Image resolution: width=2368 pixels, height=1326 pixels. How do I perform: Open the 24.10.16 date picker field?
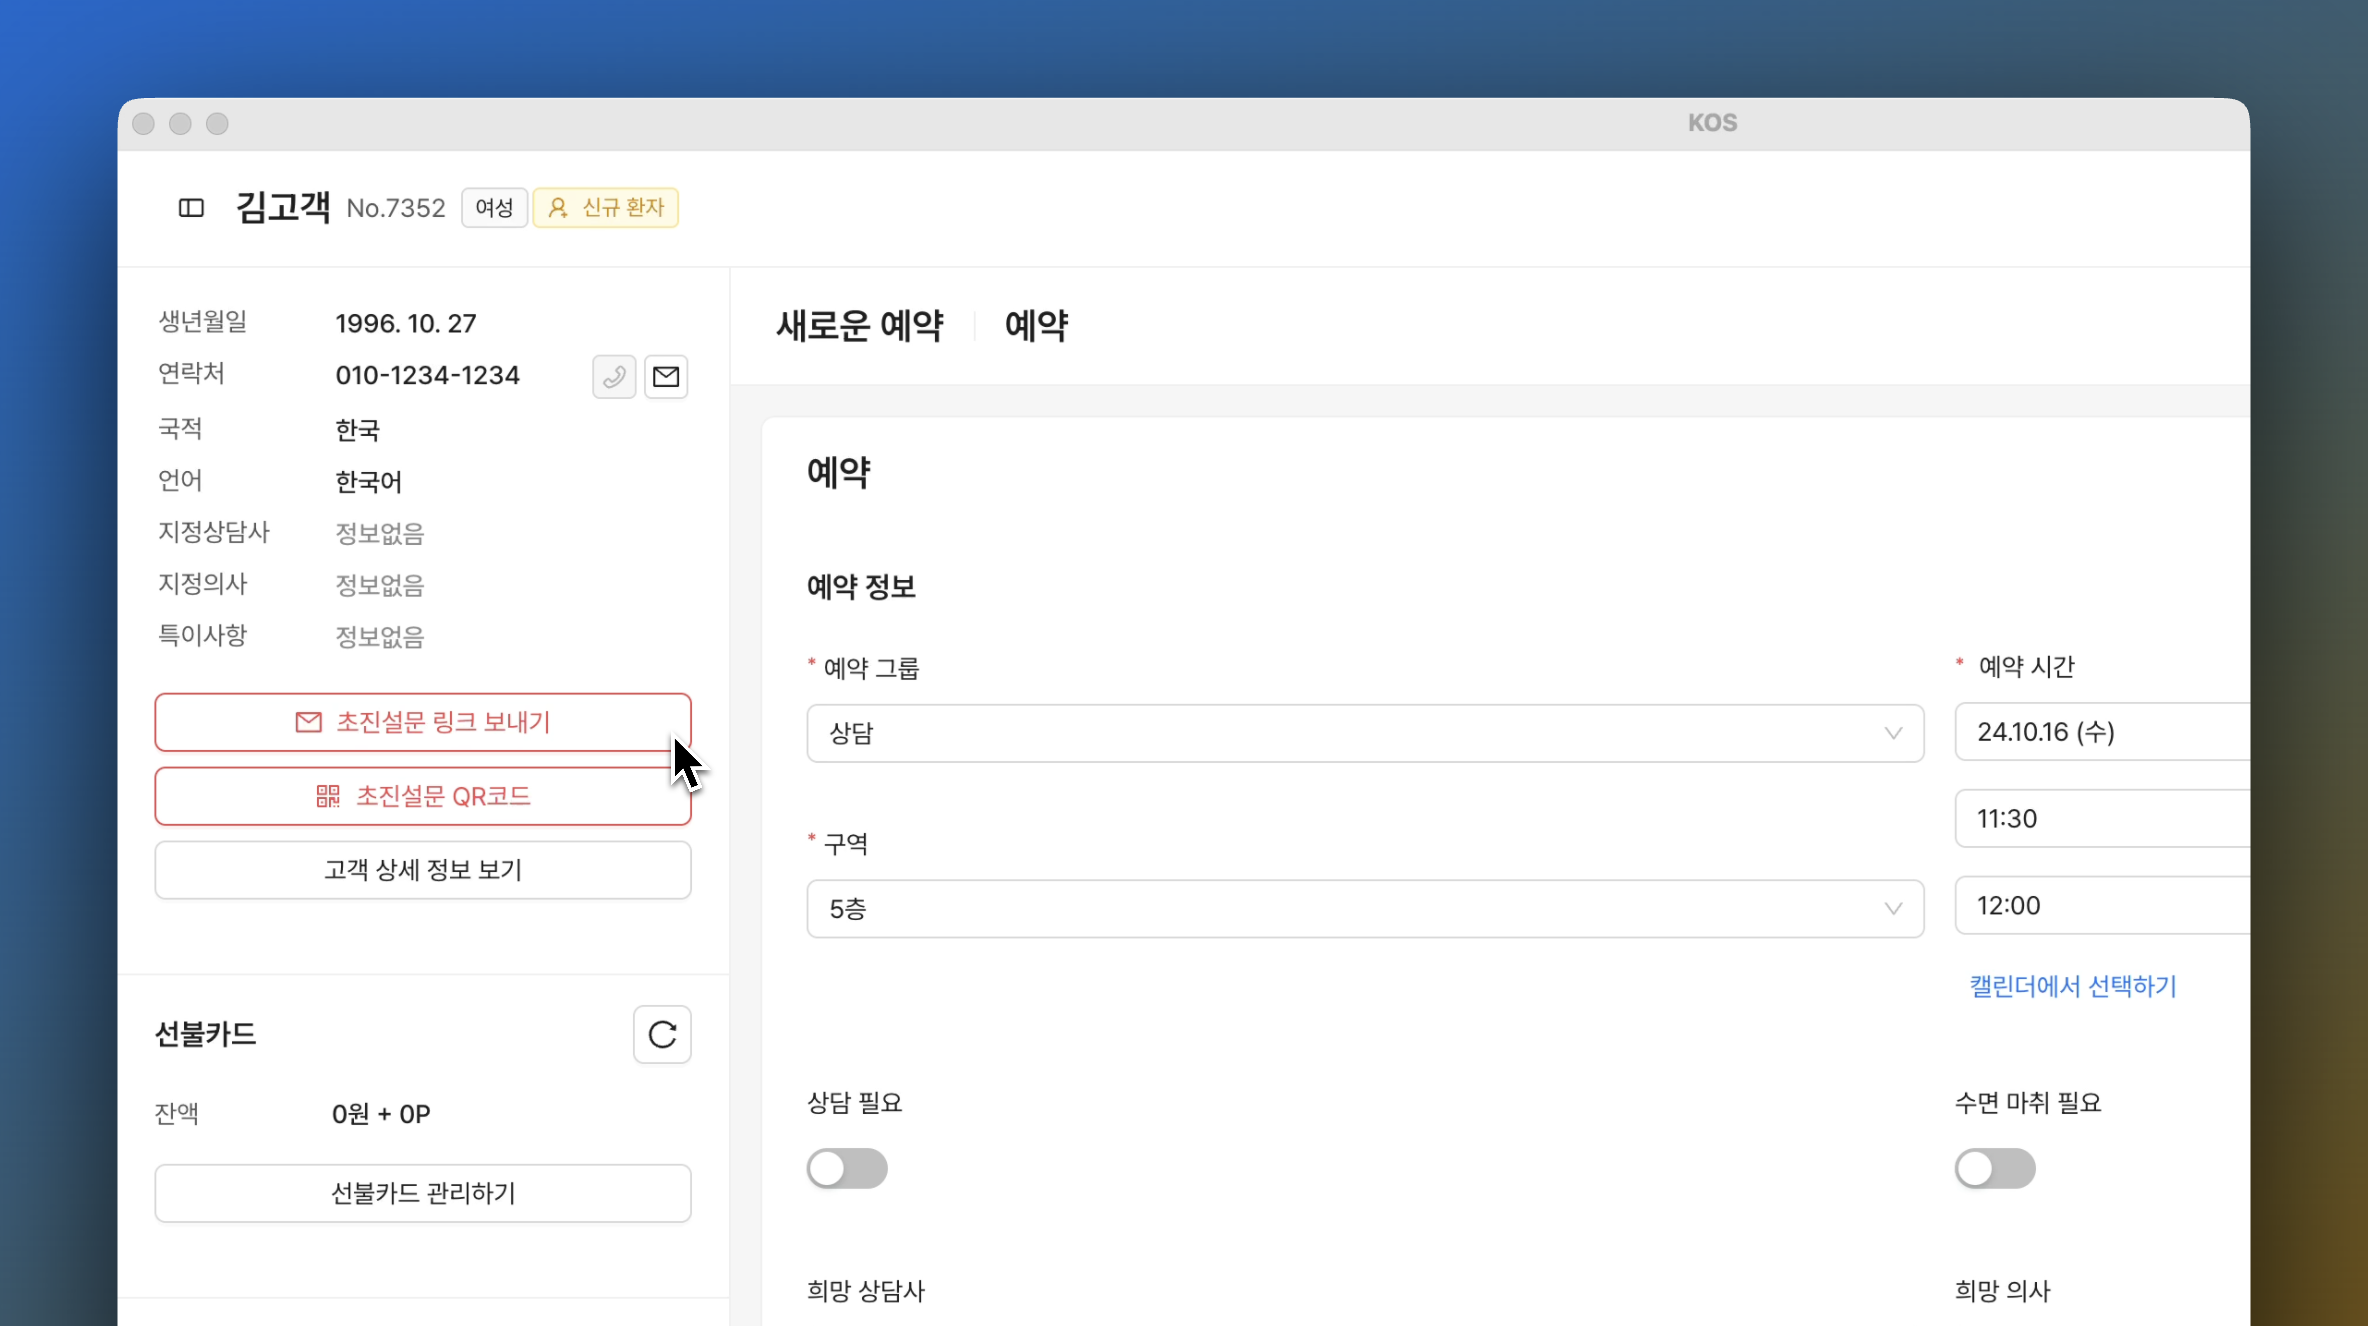[x=2100, y=732]
